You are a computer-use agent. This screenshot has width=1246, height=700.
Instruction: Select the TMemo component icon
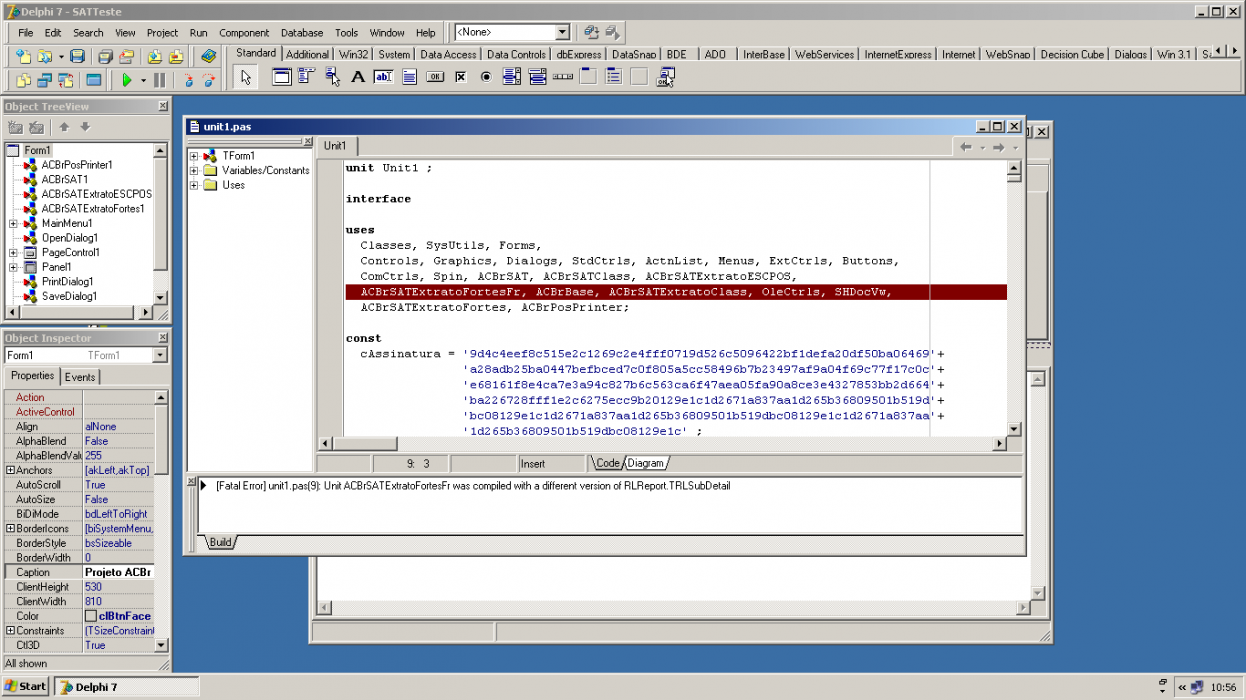coord(409,77)
